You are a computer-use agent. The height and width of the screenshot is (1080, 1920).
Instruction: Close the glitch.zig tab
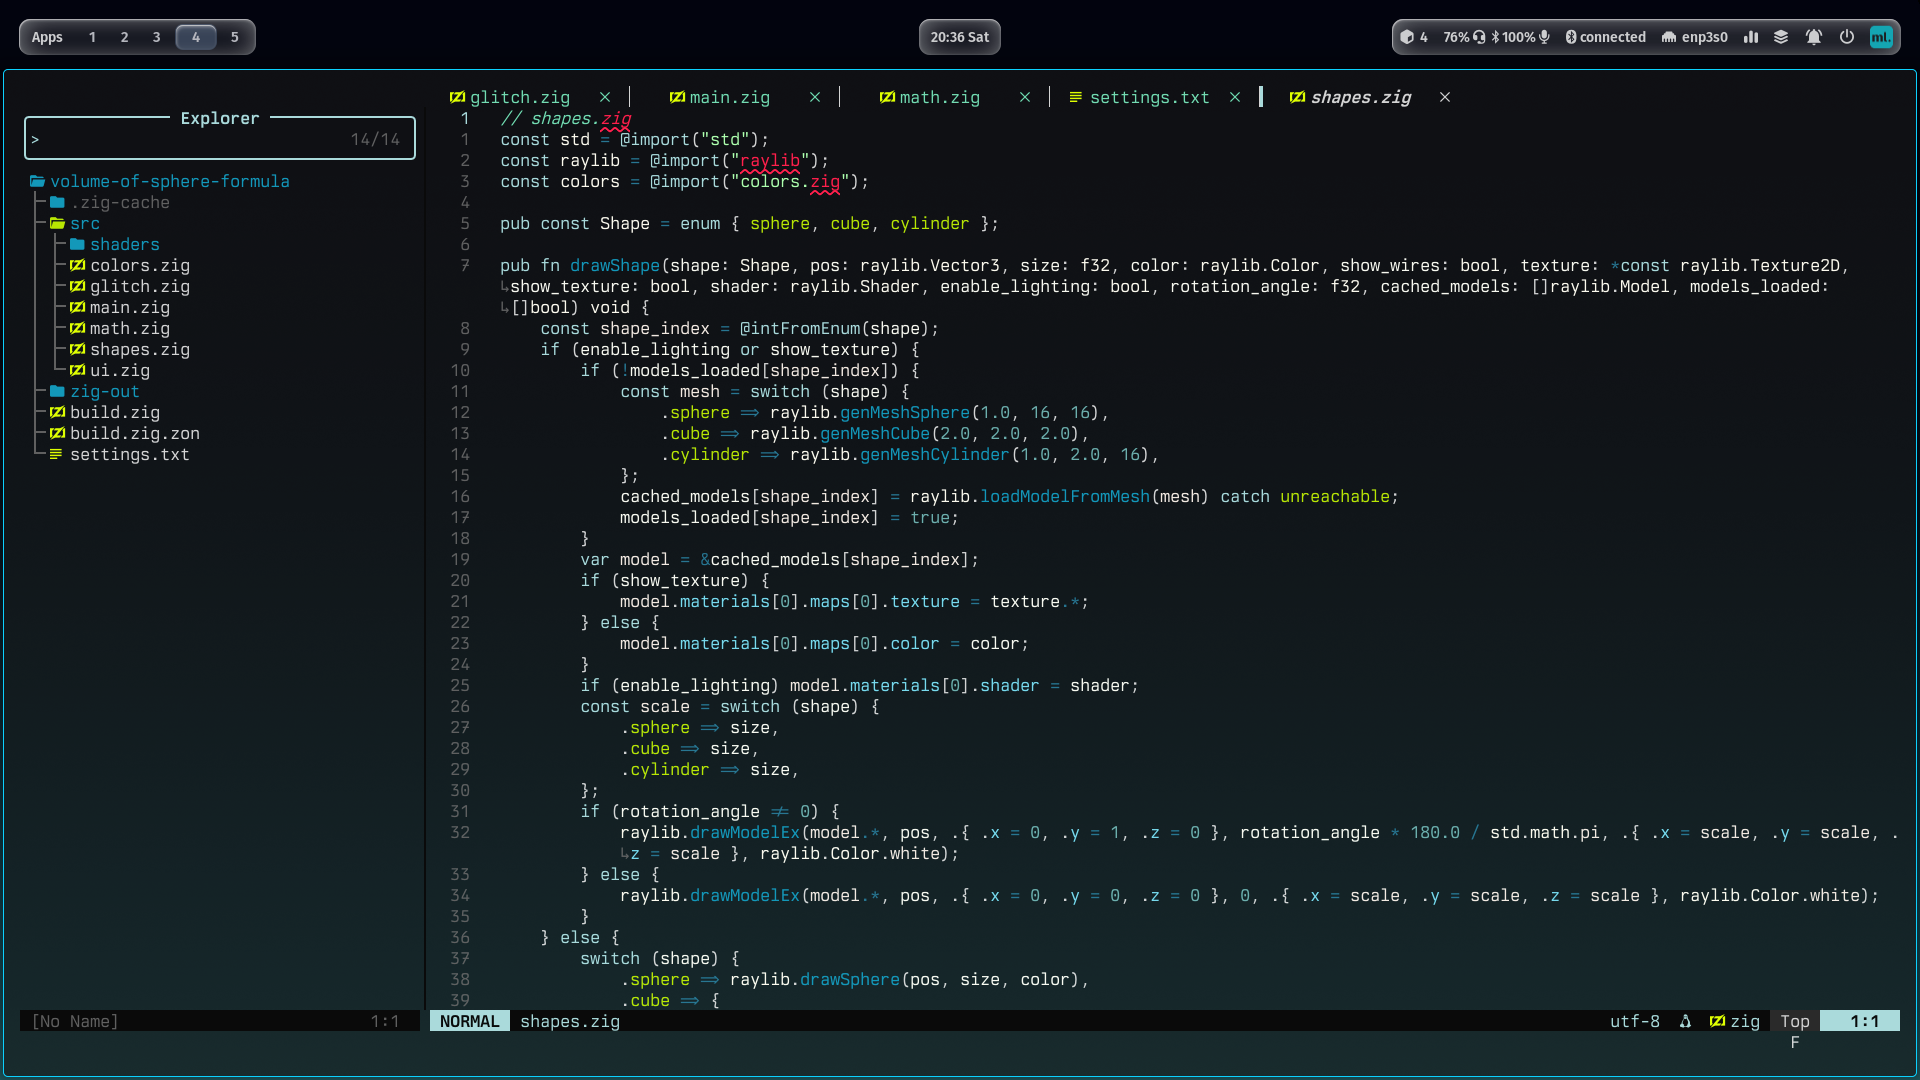(x=605, y=97)
